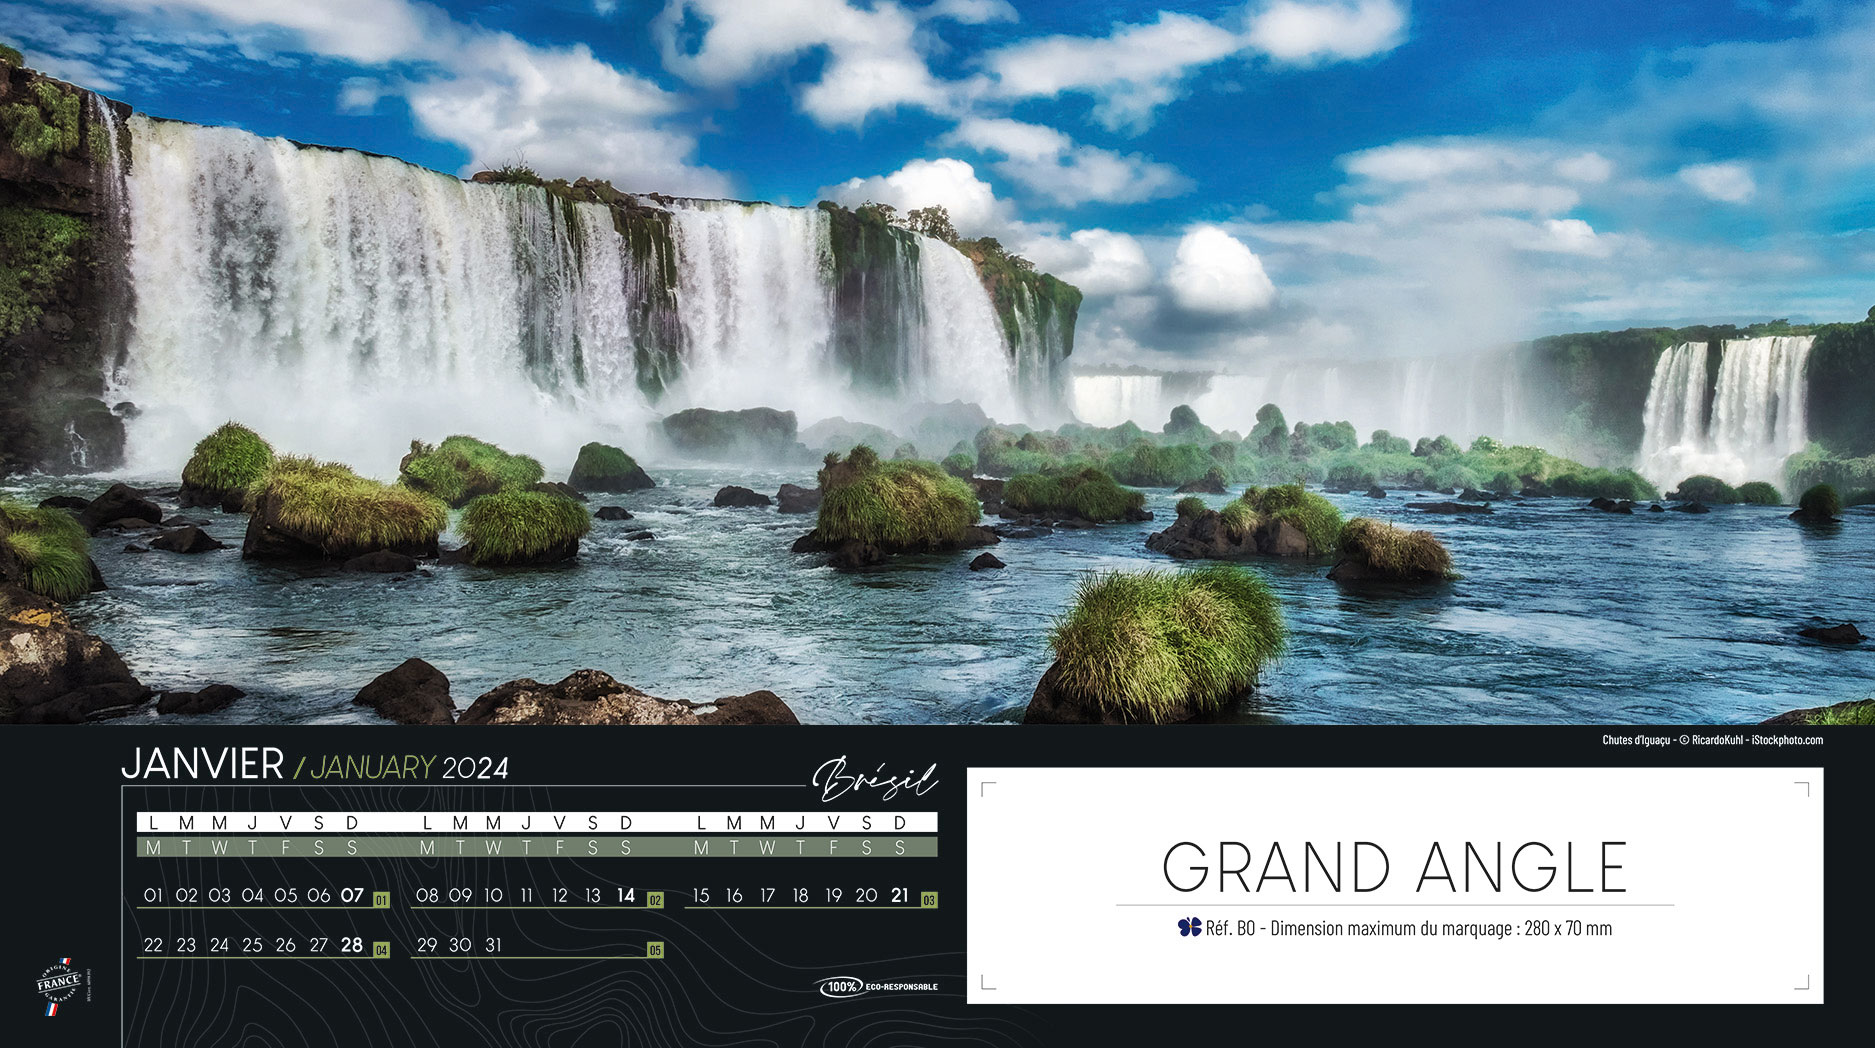Click the 100% eco-responsable logo
This screenshot has height=1048, width=1875.
[878, 987]
